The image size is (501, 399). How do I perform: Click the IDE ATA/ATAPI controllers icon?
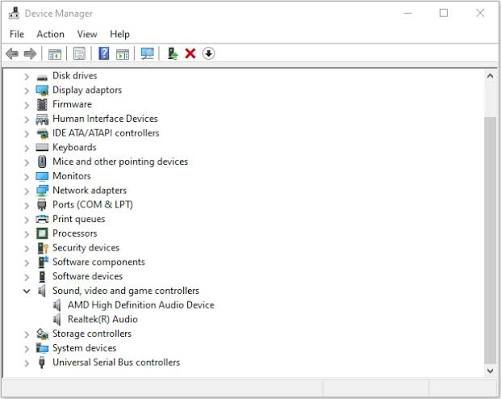coord(42,133)
